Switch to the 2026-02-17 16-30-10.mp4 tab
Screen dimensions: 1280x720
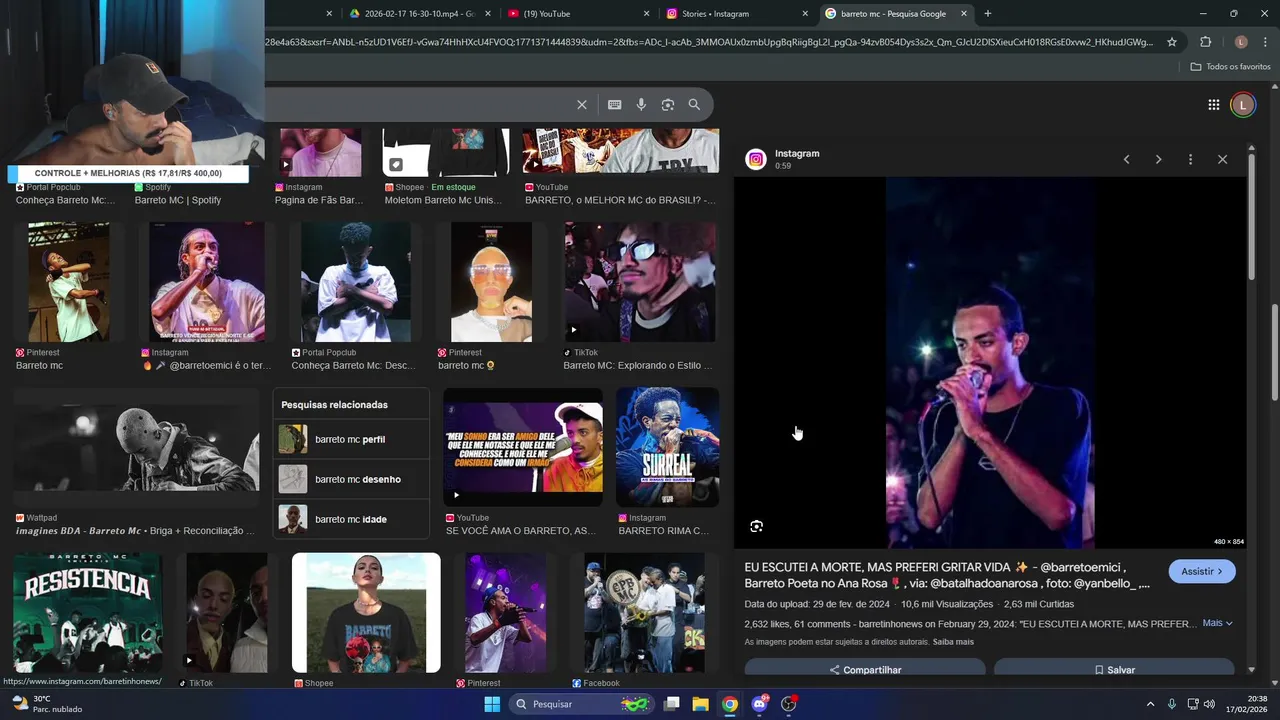[x=420, y=14]
